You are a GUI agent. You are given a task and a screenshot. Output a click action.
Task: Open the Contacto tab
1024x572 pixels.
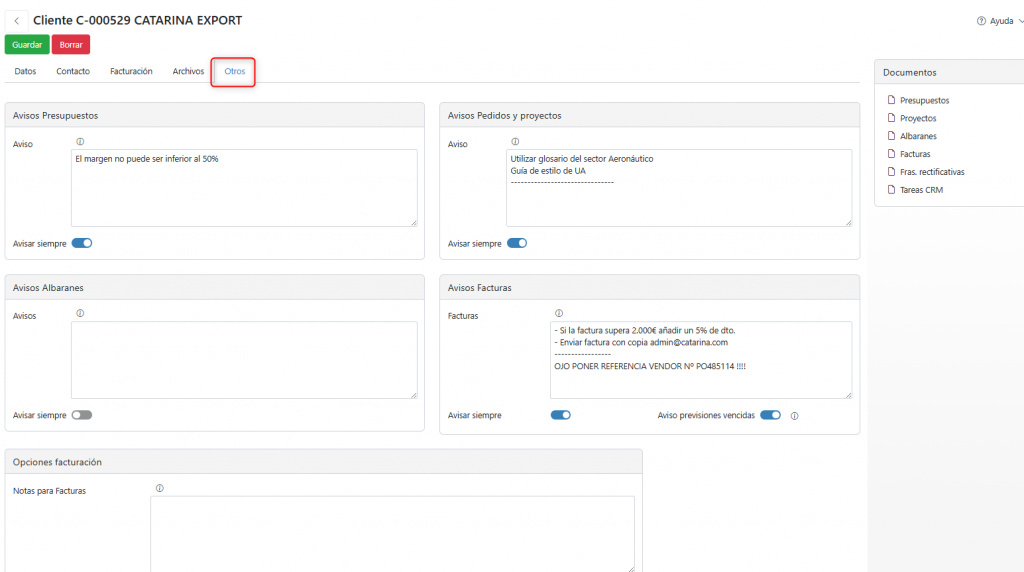click(73, 71)
